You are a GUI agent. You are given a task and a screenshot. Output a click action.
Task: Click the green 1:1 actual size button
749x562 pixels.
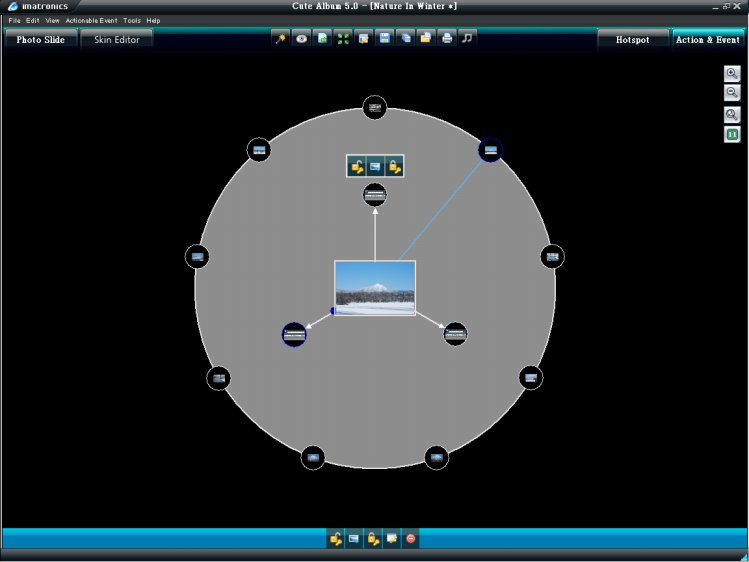pyautogui.click(x=732, y=134)
